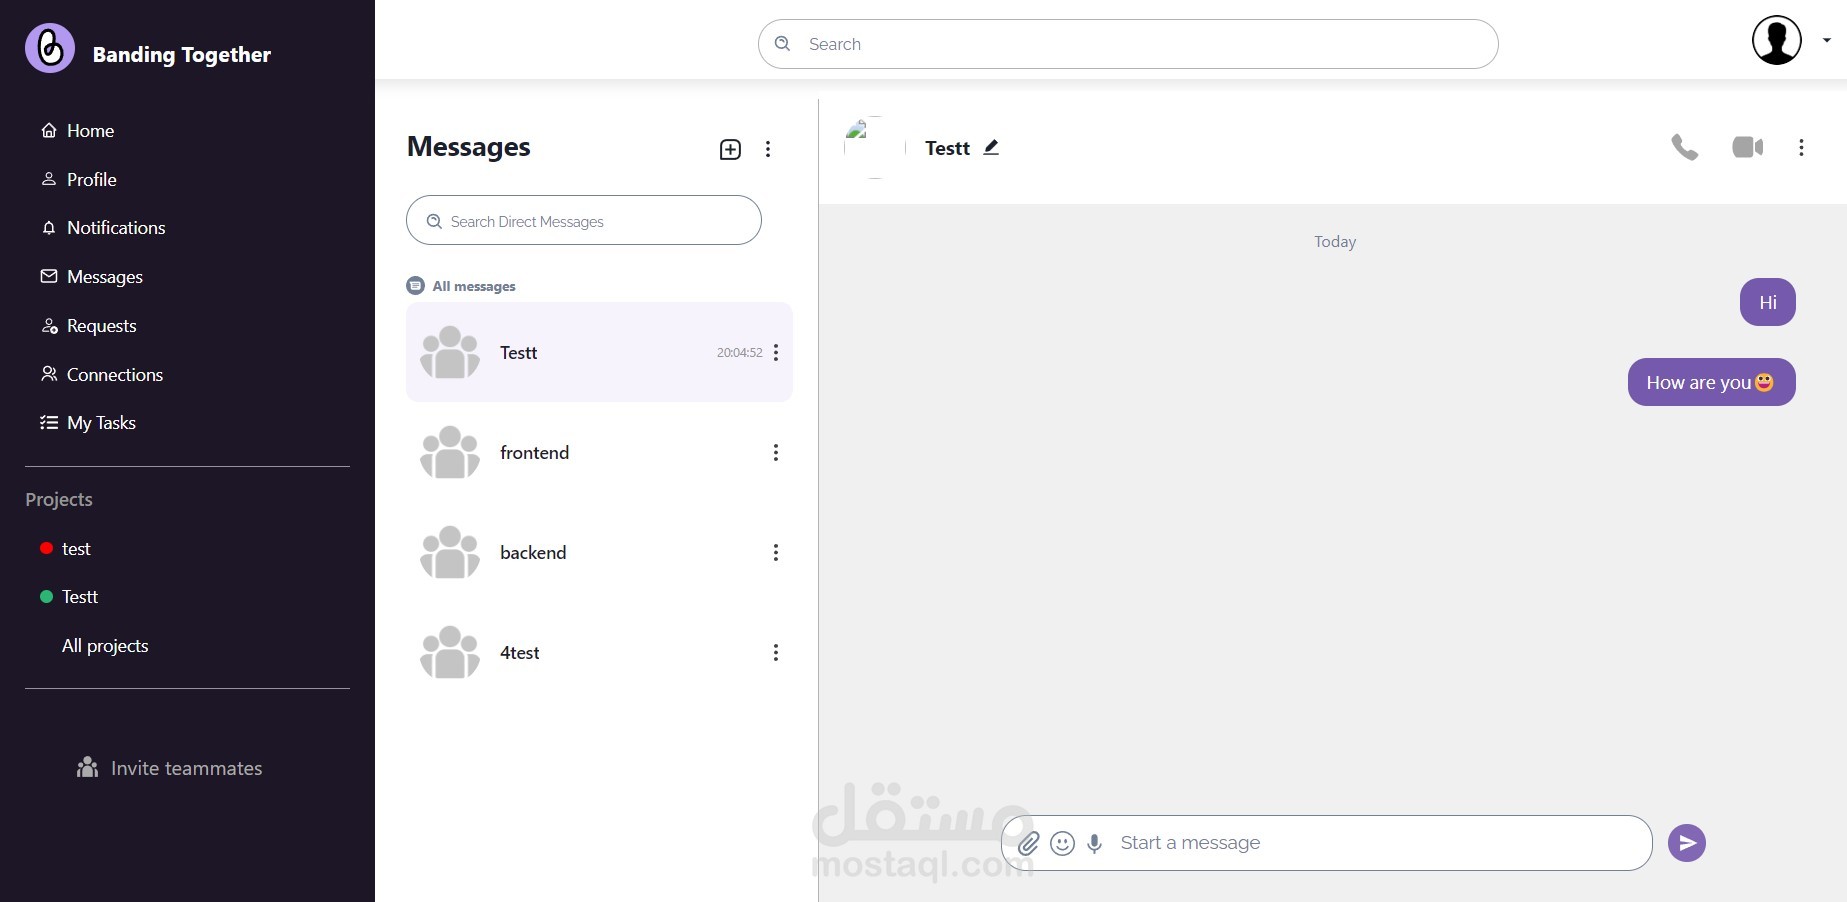1847x902 pixels.
Task: Open the emoji picker
Action: 1062,844
